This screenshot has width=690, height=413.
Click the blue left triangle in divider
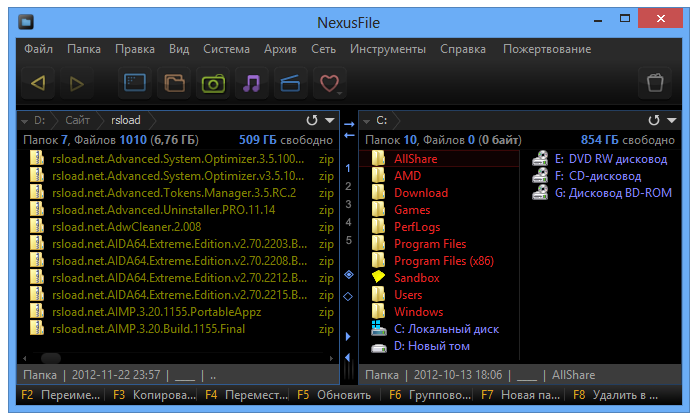click(348, 358)
